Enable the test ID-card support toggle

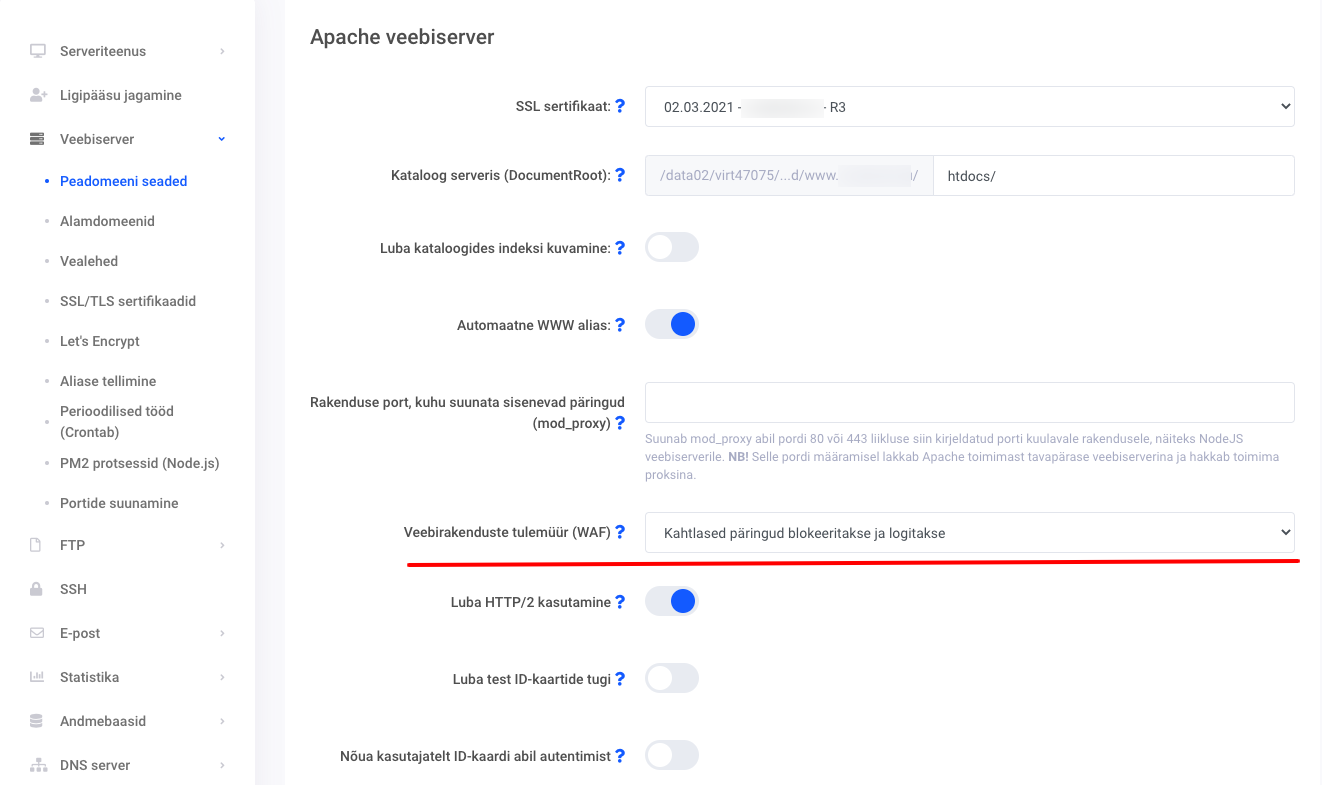point(671,679)
